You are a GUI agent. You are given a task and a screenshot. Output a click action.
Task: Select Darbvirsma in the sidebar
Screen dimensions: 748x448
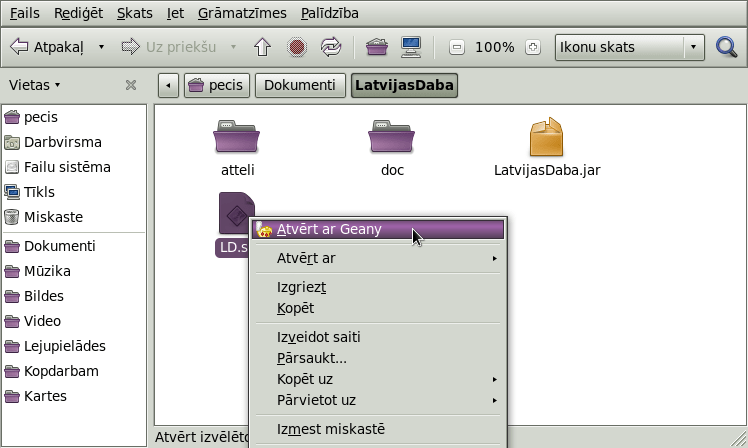[x=74, y=142]
